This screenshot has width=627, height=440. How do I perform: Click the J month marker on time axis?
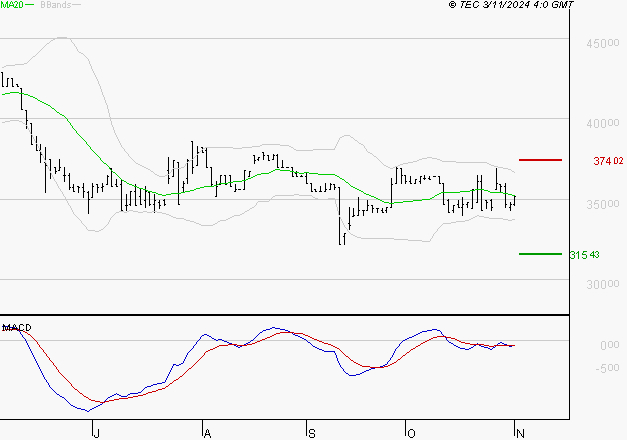click(x=96, y=434)
